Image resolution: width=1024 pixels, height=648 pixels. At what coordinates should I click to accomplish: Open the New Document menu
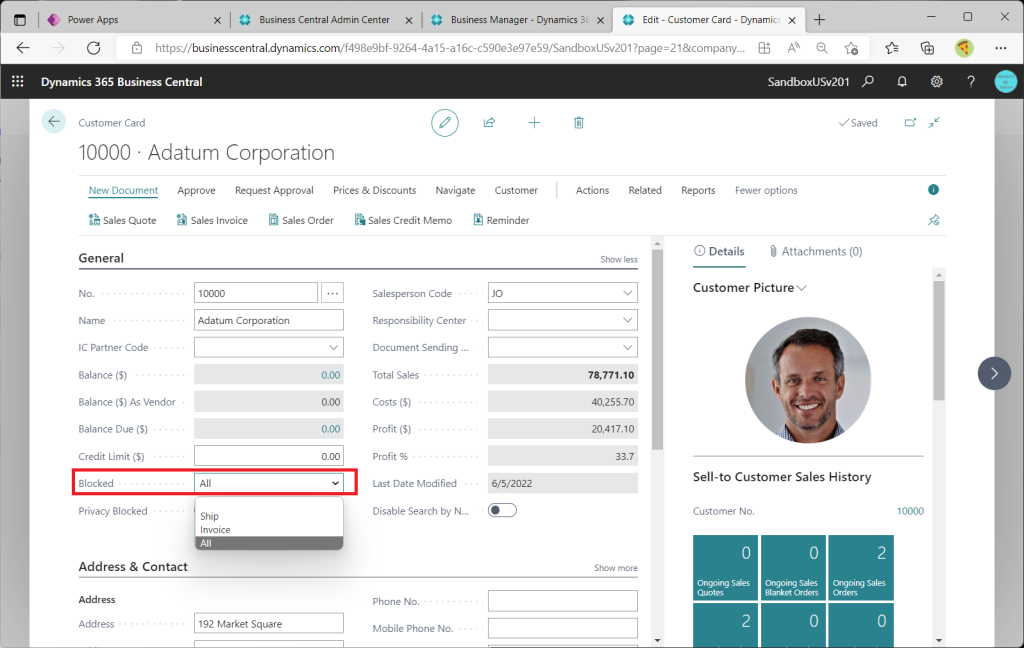coord(123,190)
